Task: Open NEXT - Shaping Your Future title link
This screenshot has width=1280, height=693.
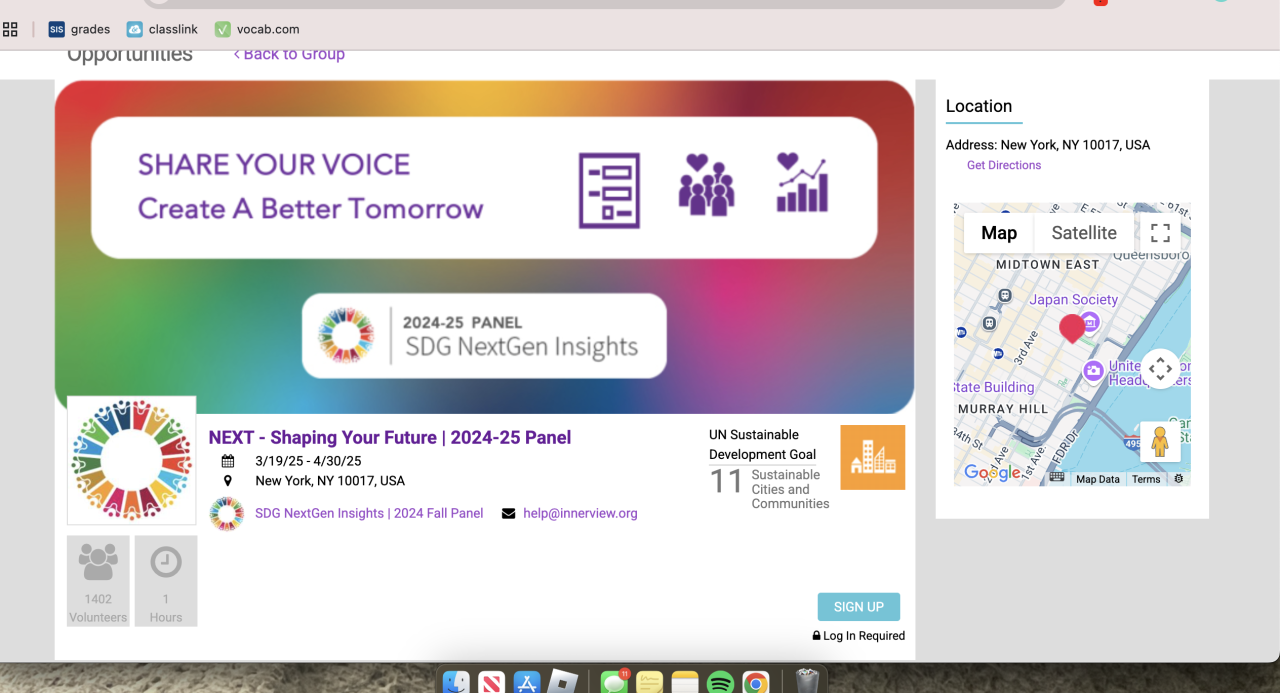Action: click(390, 437)
